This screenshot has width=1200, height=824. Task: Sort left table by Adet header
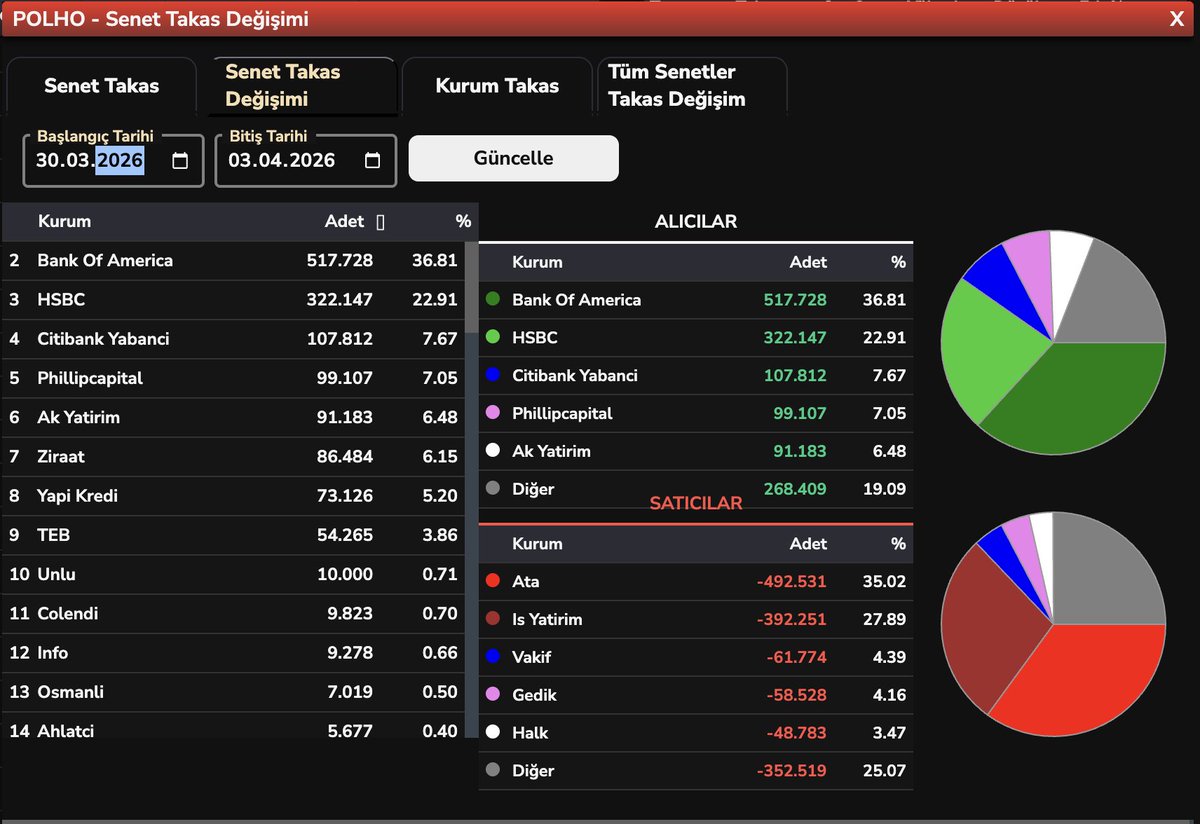tap(344, 221)
